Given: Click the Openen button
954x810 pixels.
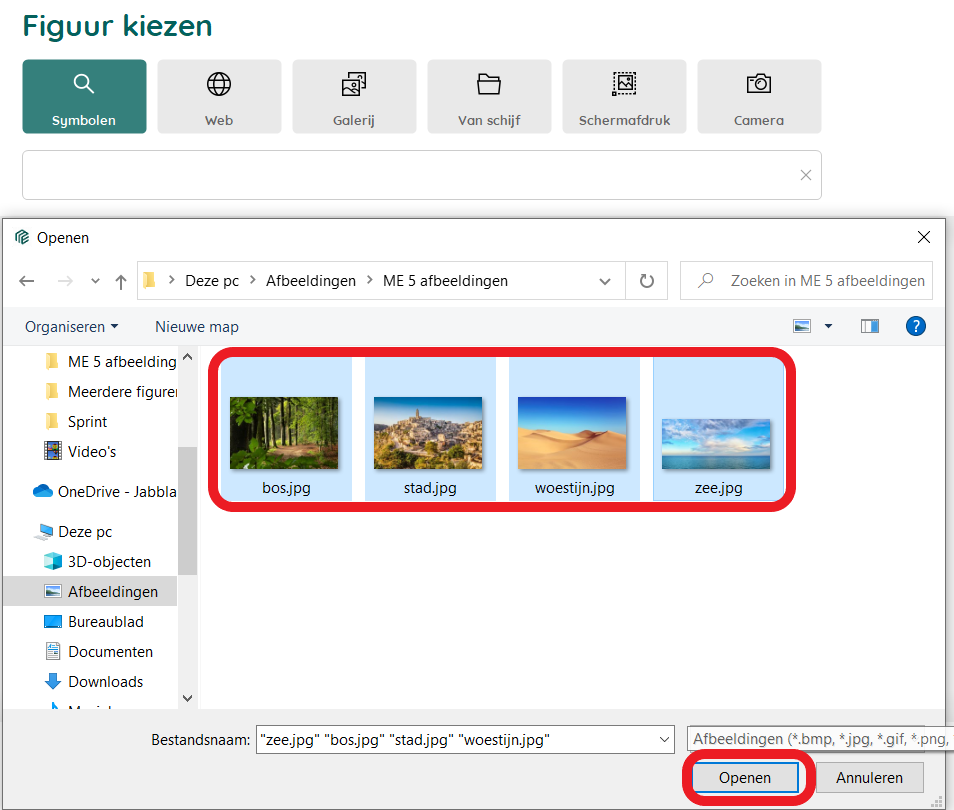Looking at the screenshot, I should [x=745, y=778].
